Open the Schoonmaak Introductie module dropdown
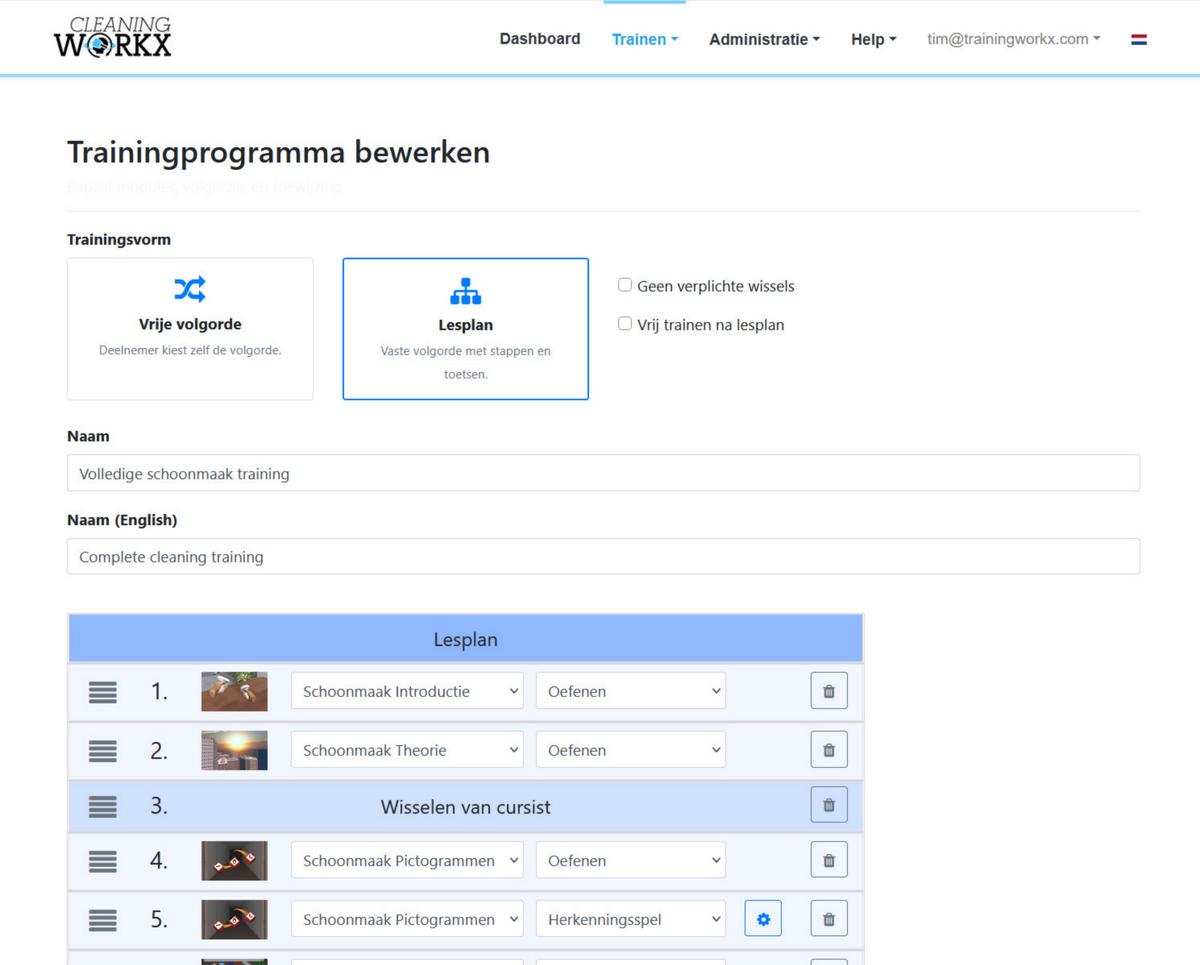This screenshot has height=965, width=1200. pos(407,691)
